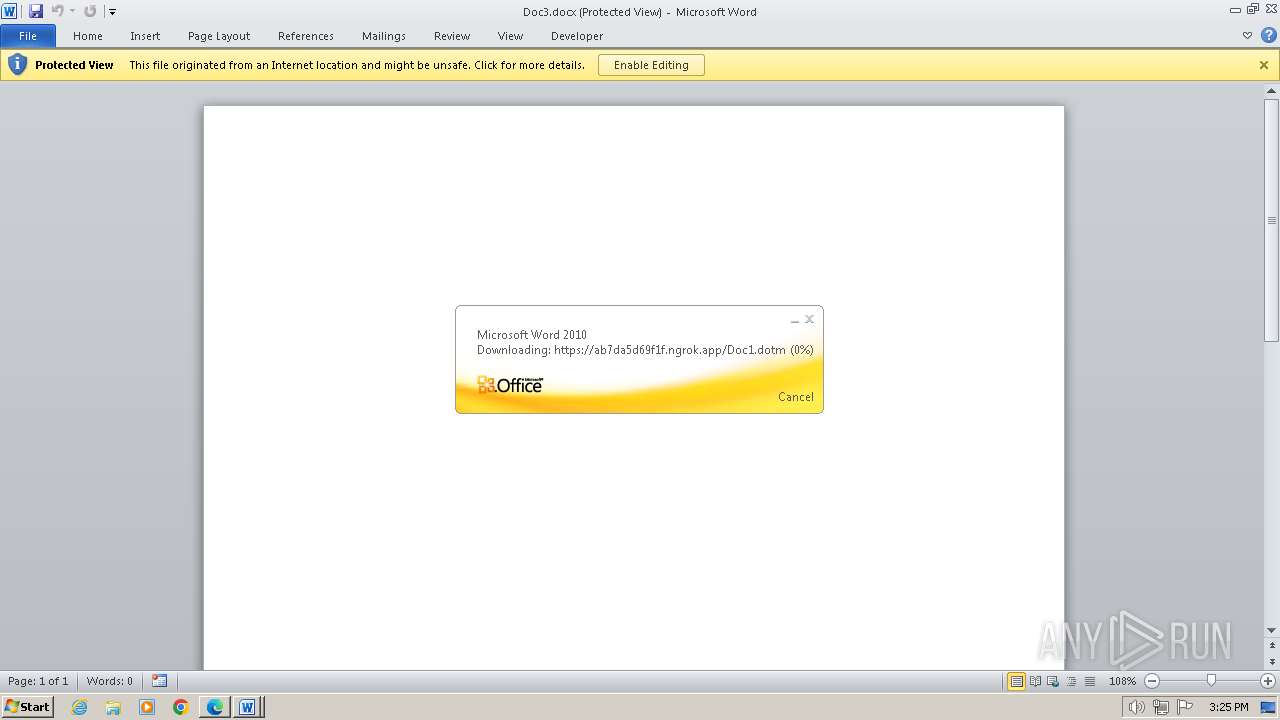Click the 3:25 PM clock

click(x=1228, y=707)
